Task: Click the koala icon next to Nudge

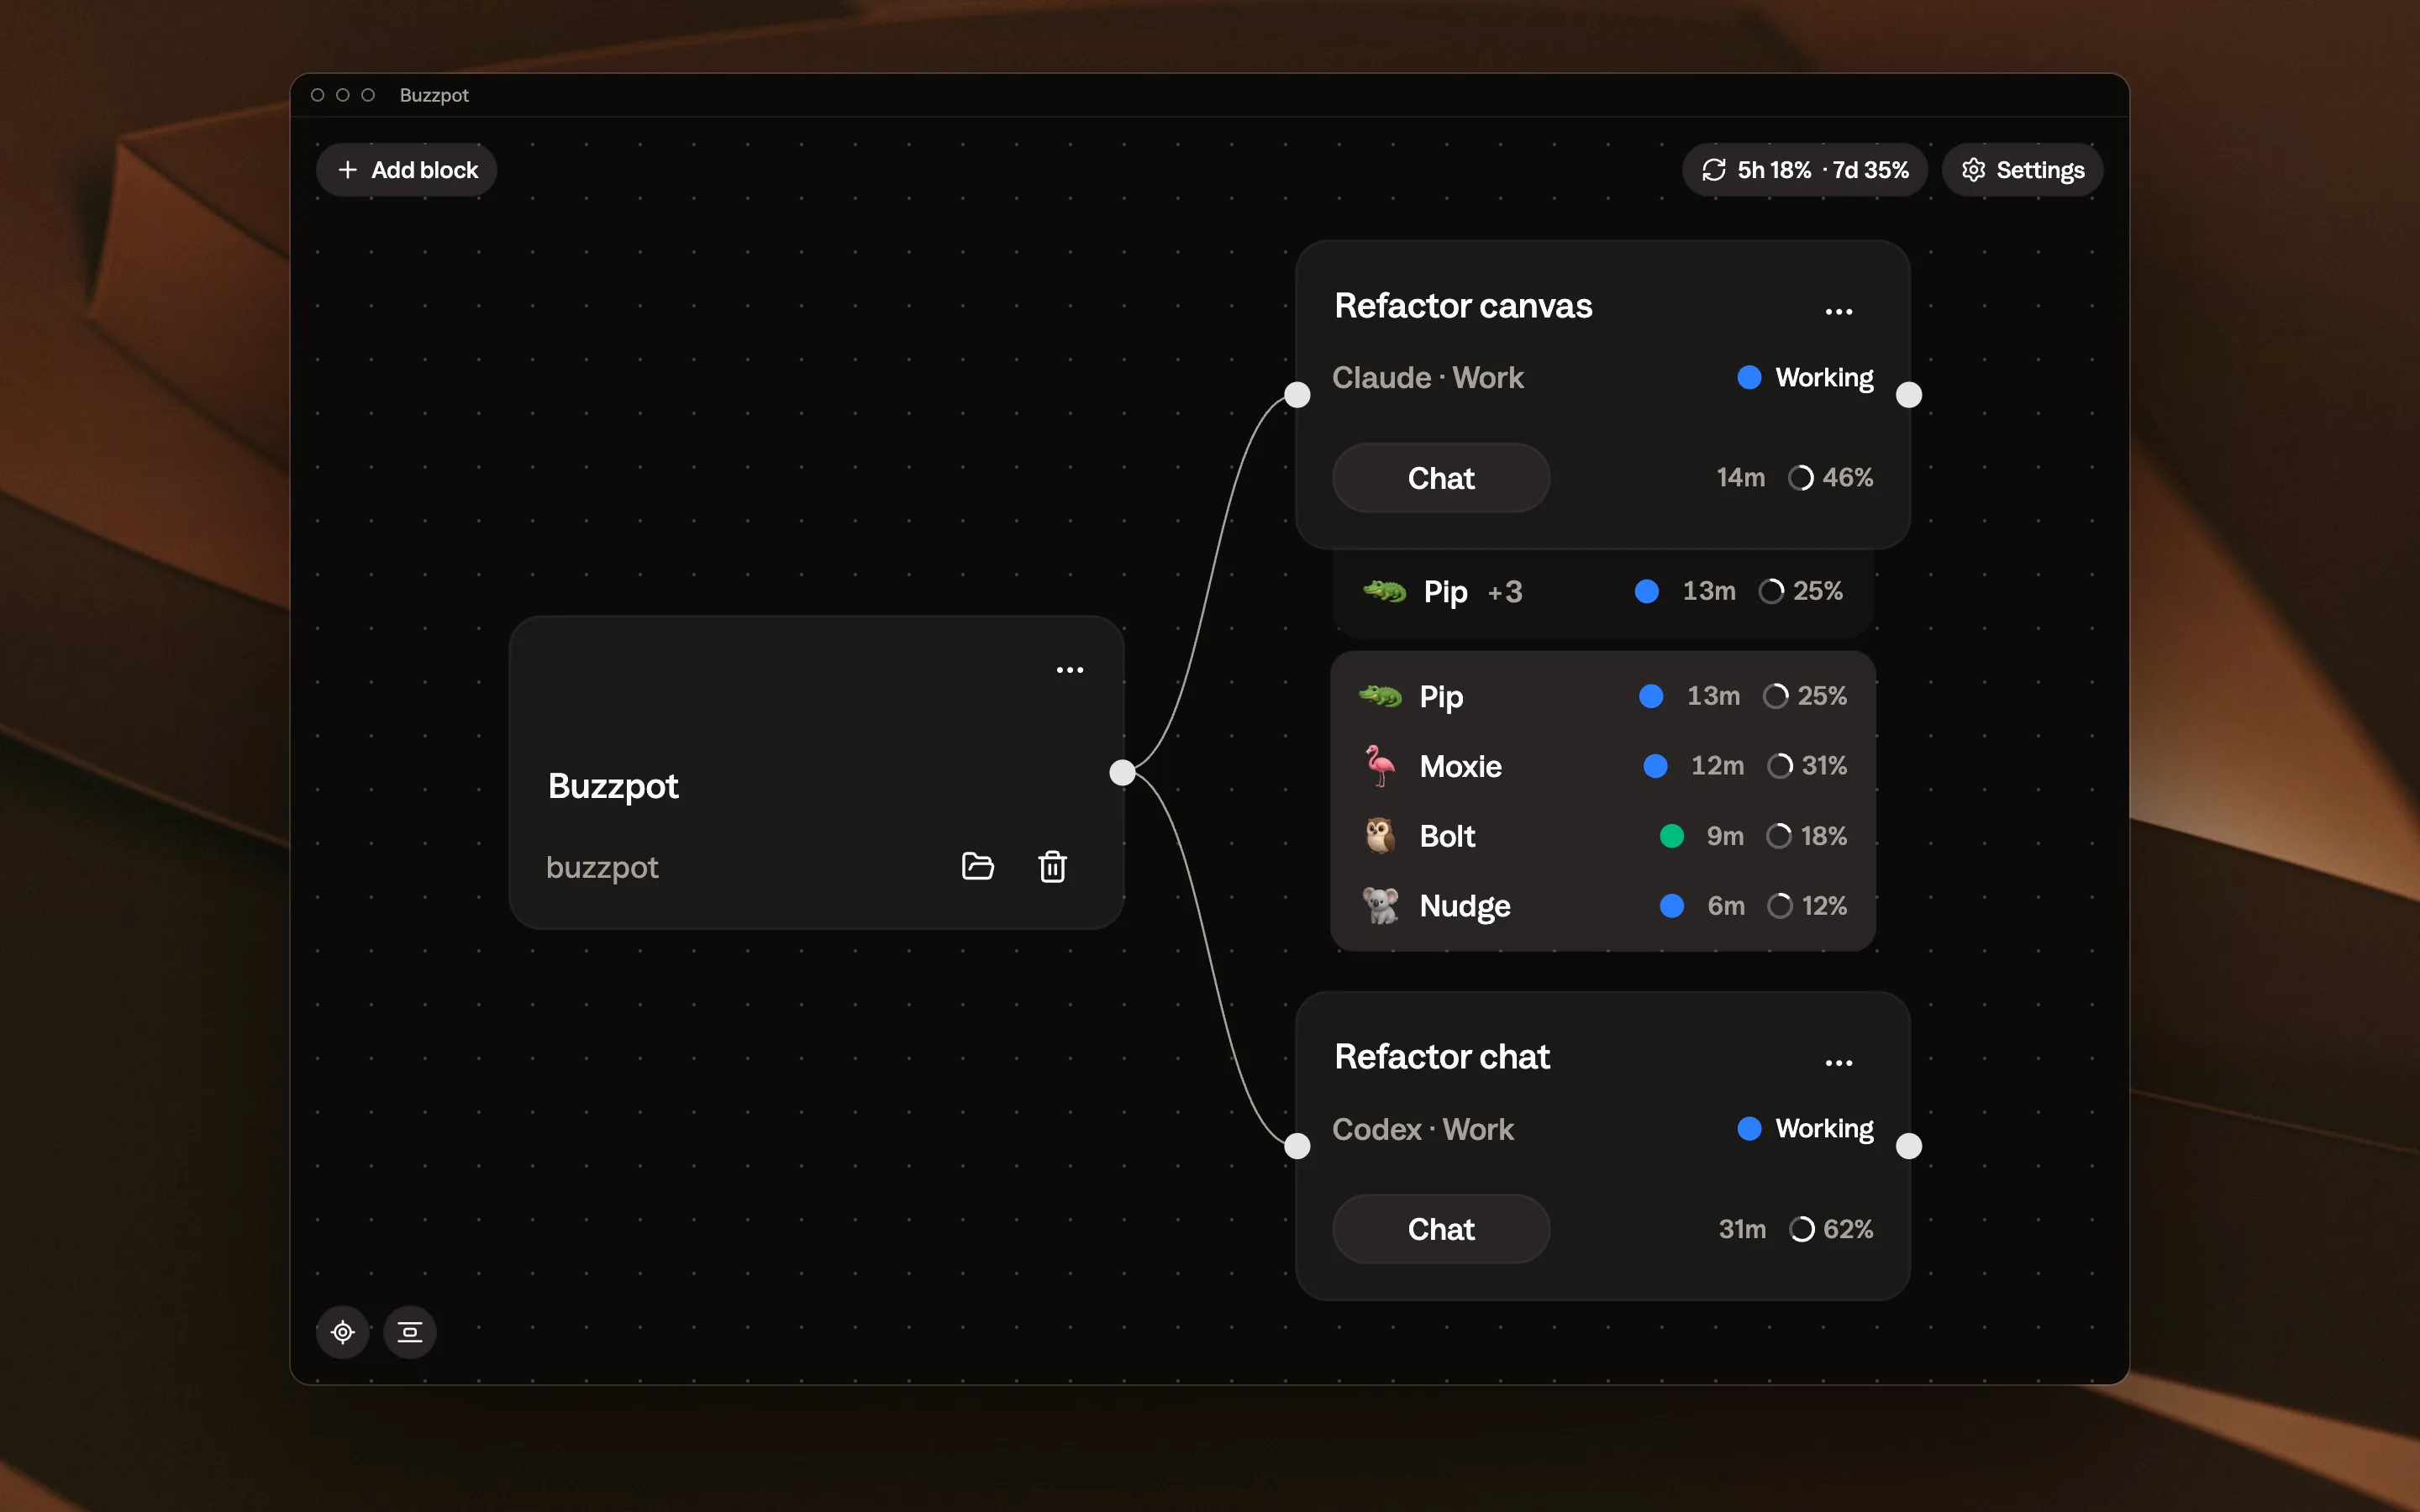Action: (1380, 906)
